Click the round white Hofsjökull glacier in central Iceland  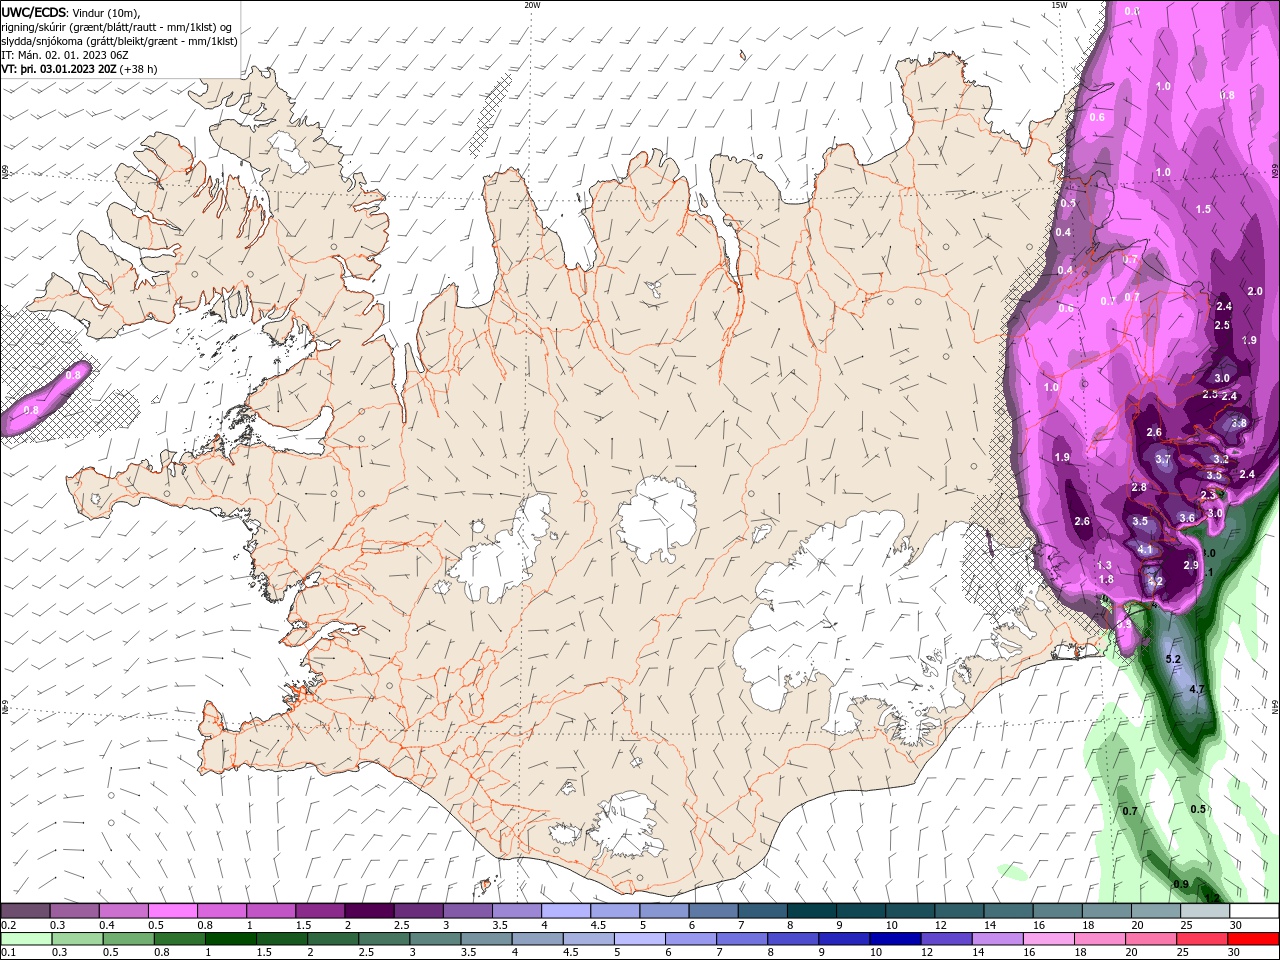[657, 517]
